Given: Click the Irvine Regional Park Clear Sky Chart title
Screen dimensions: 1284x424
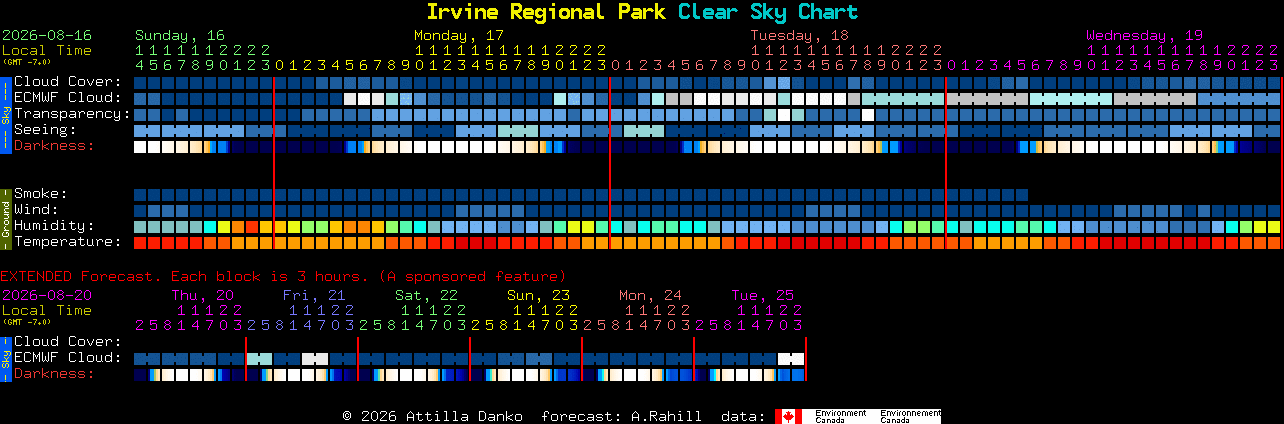Looking at the screenshot, I should click(x=642, y=12).
